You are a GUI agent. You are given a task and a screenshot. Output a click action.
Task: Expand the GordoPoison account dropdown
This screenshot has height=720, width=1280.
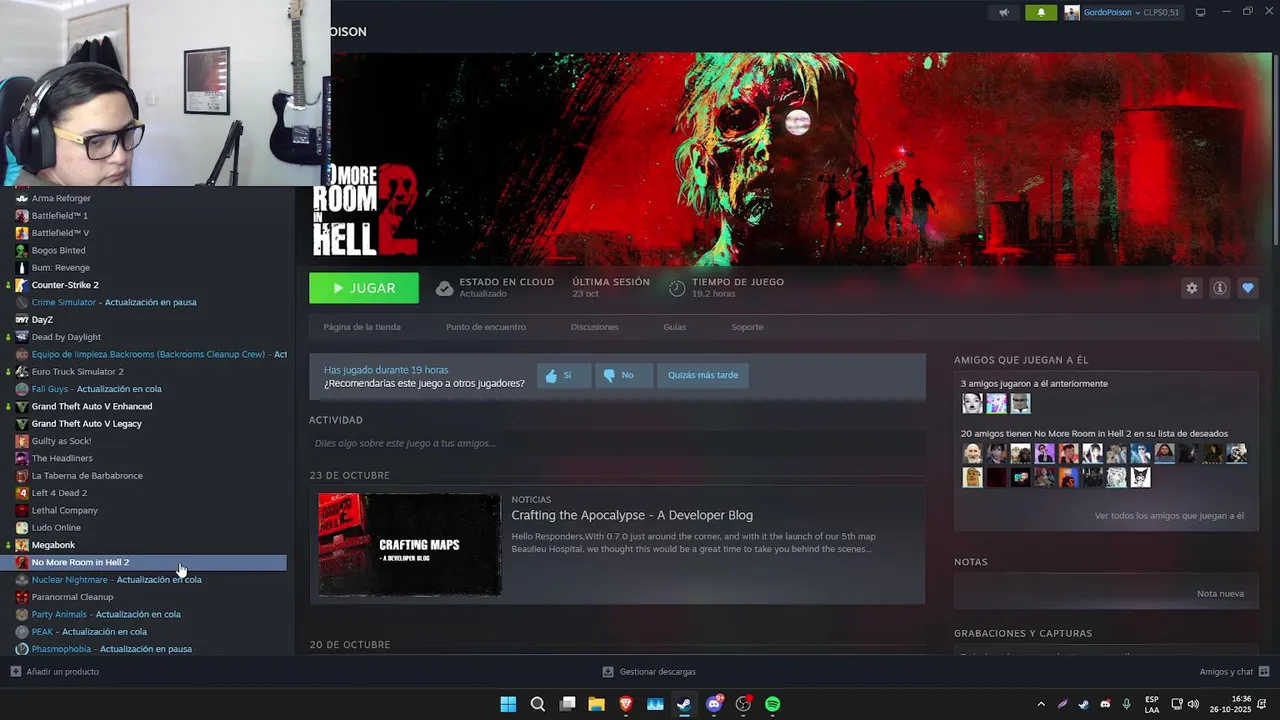pyautogui.click(x=1137, y=13)
